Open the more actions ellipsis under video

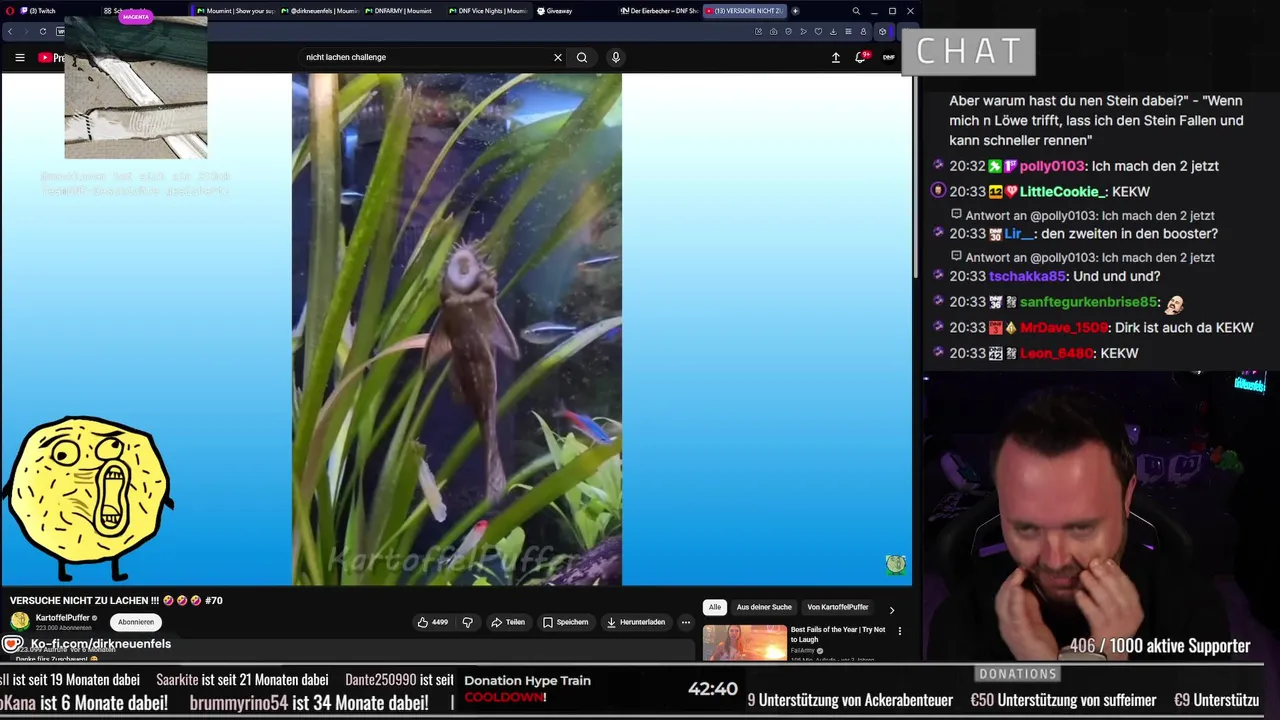click(x=686, y=622)
